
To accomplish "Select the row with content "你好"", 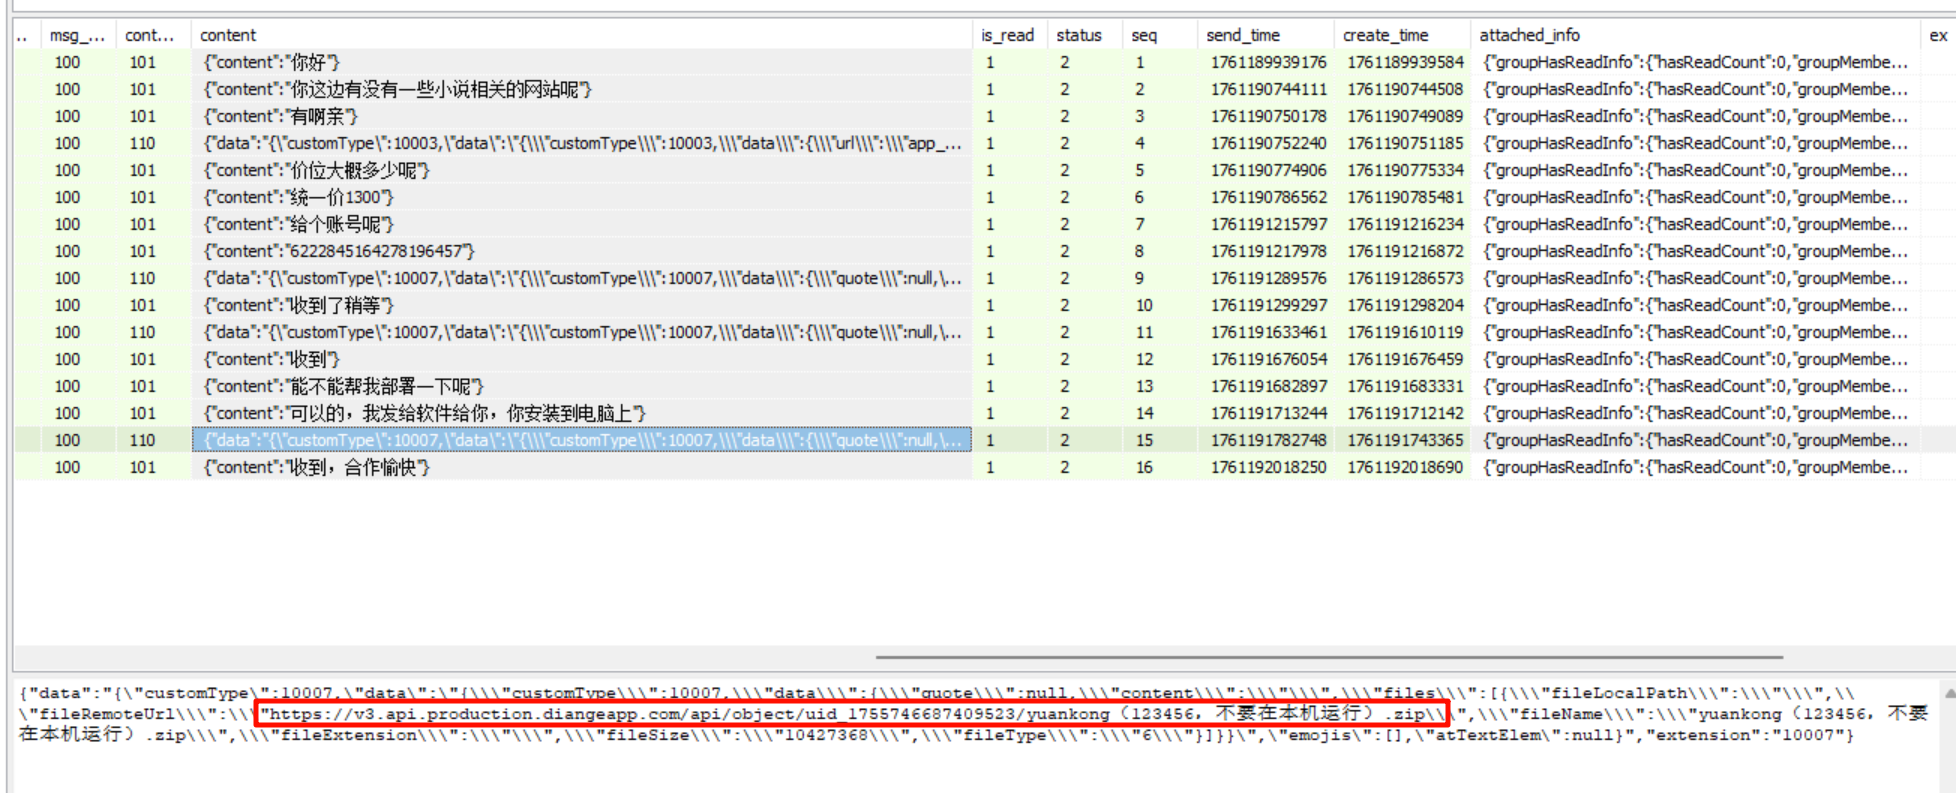I will point(272,62).
